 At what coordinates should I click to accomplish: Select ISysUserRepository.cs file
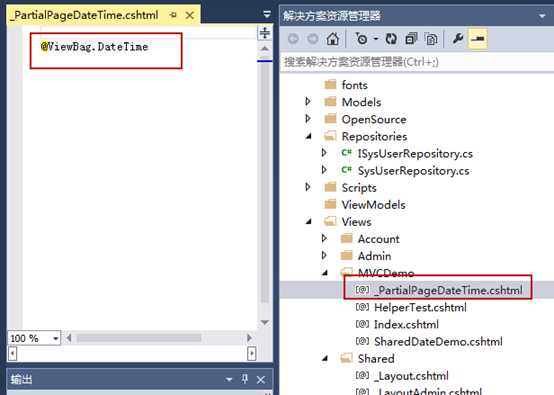415,154
